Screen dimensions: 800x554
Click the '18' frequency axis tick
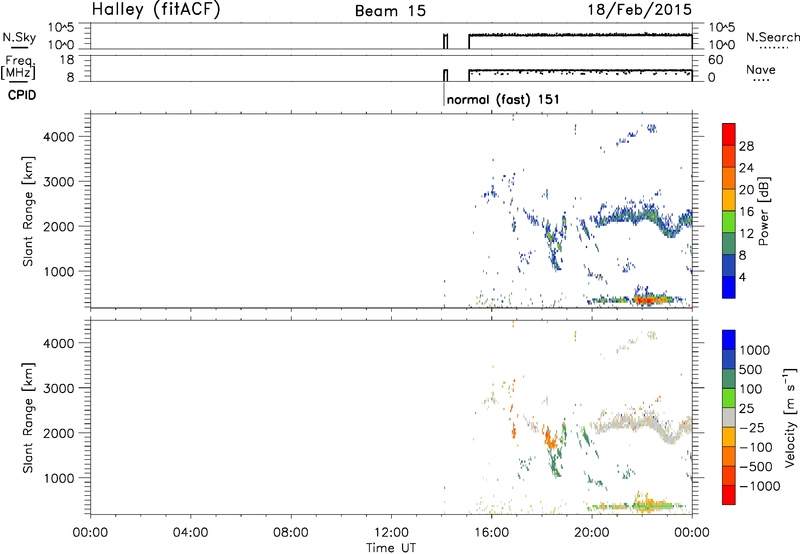[67, 60]
